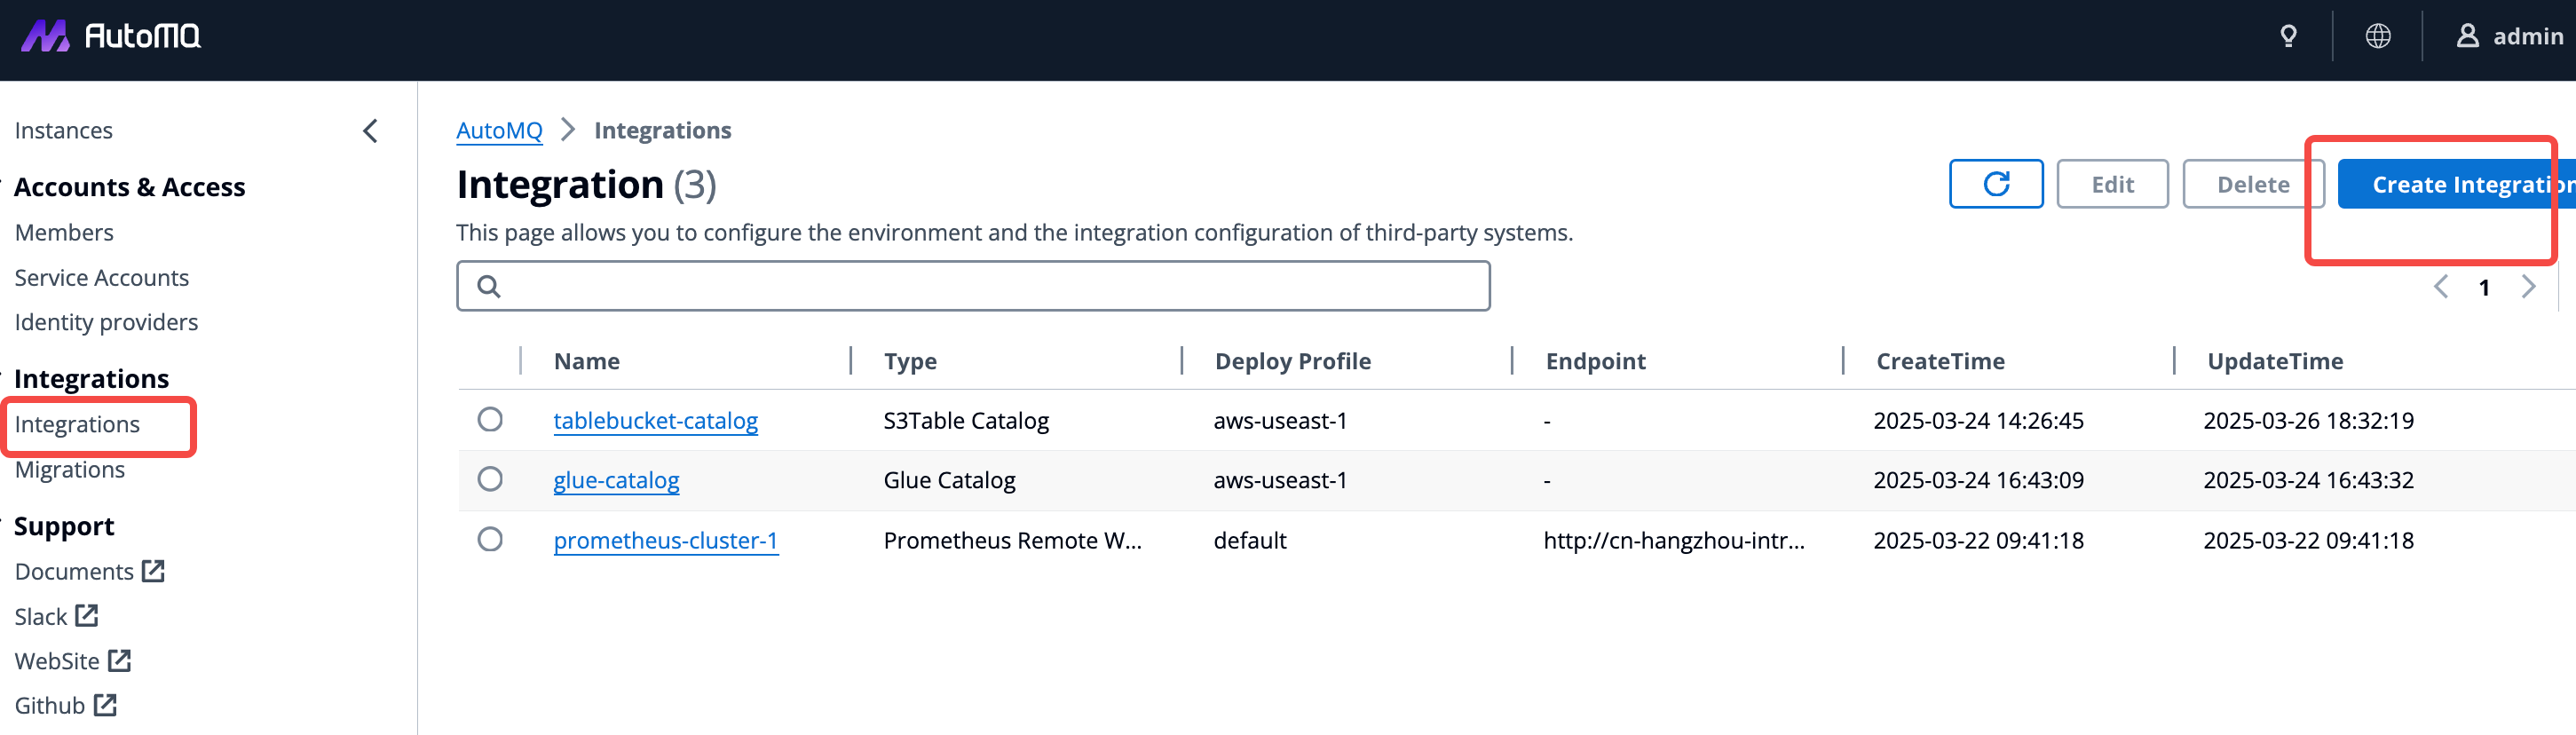Click 2025-03-24 14:26:45 create time
This screenshot has width=2576, height=735.
click(1978, 421)
